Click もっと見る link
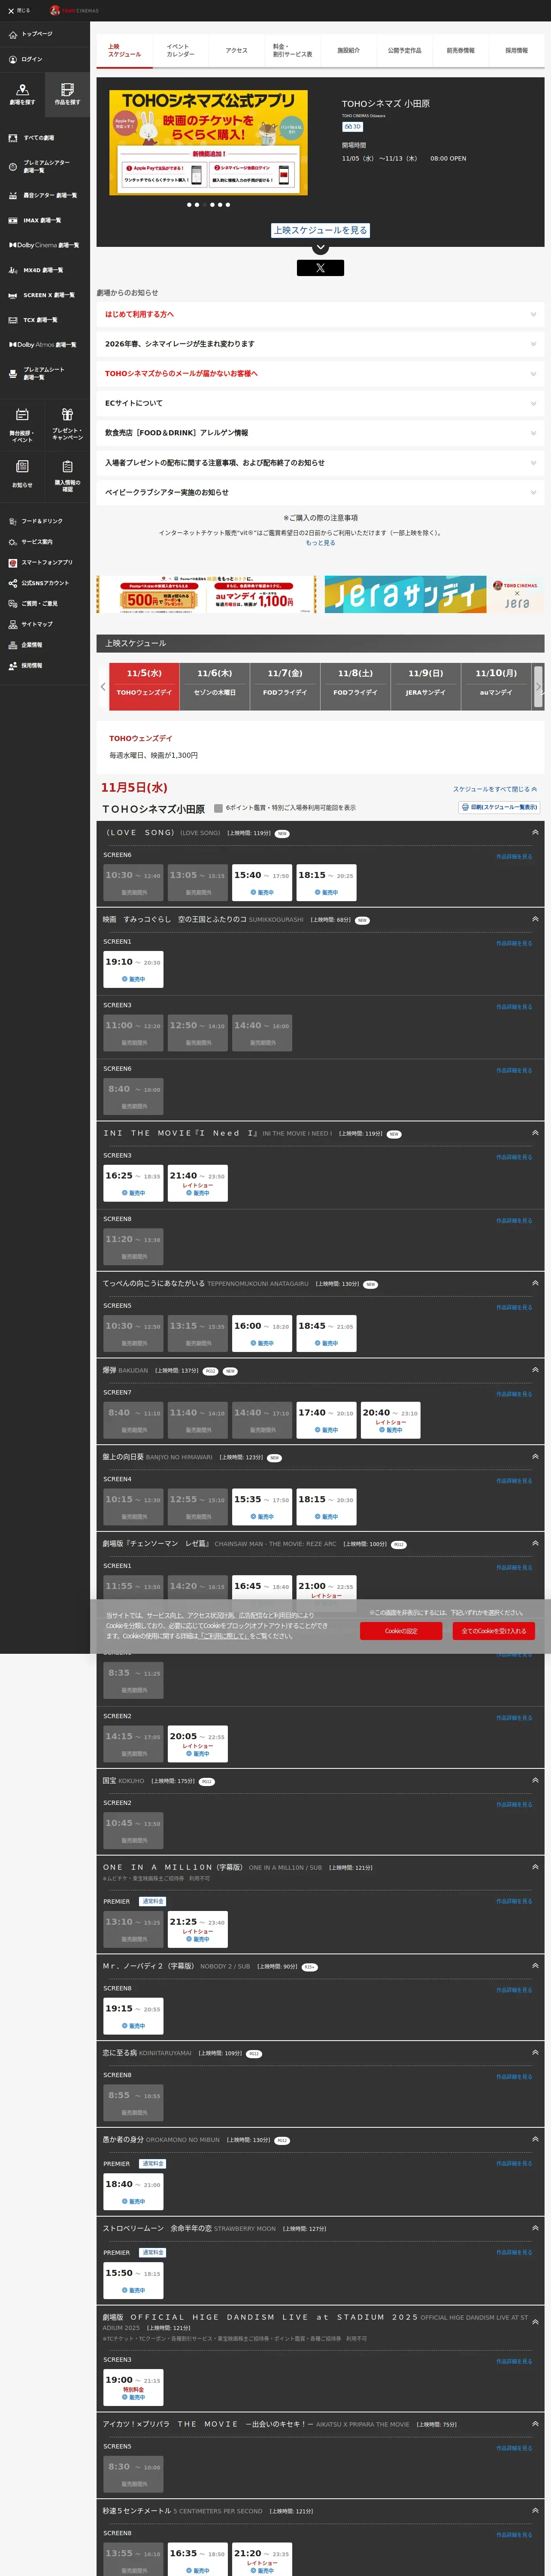The height and width of the screenshot is (2576, 551). pyautogui.click(x=320, y=543)
